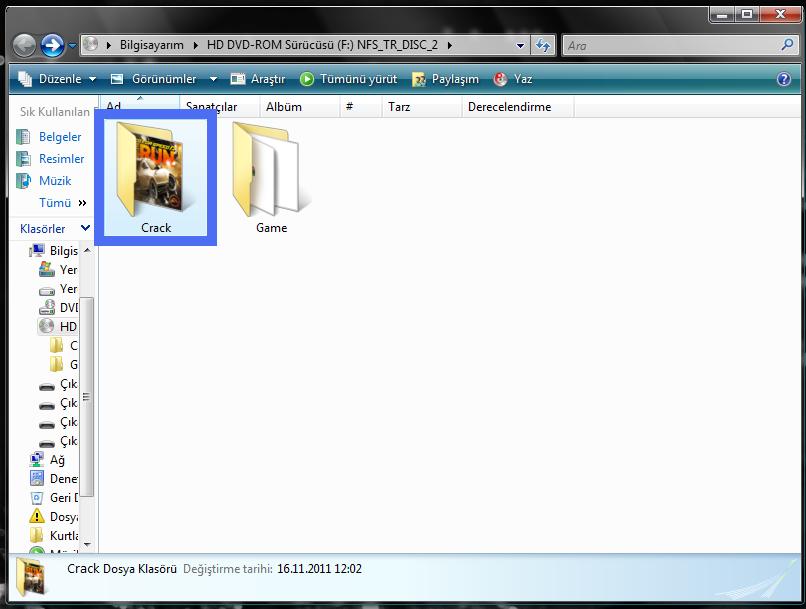Image resolution: width=806 pixels, height=609 pixels.
Task: Click the Görünümler button
Action: coord(154,79)
